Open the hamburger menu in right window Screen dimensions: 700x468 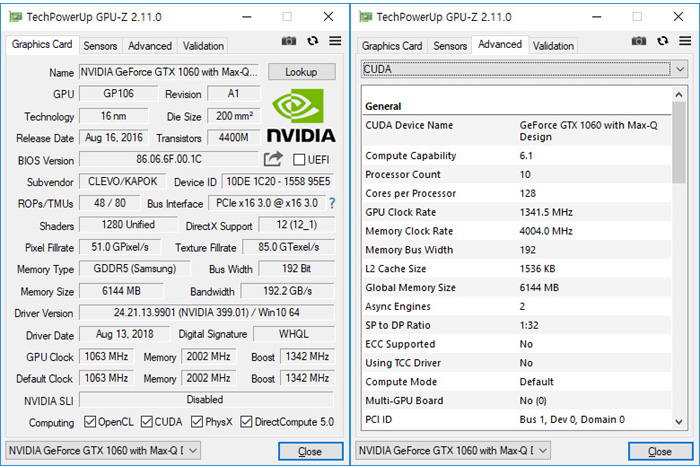pyautogui.click(x=684, y=41)
